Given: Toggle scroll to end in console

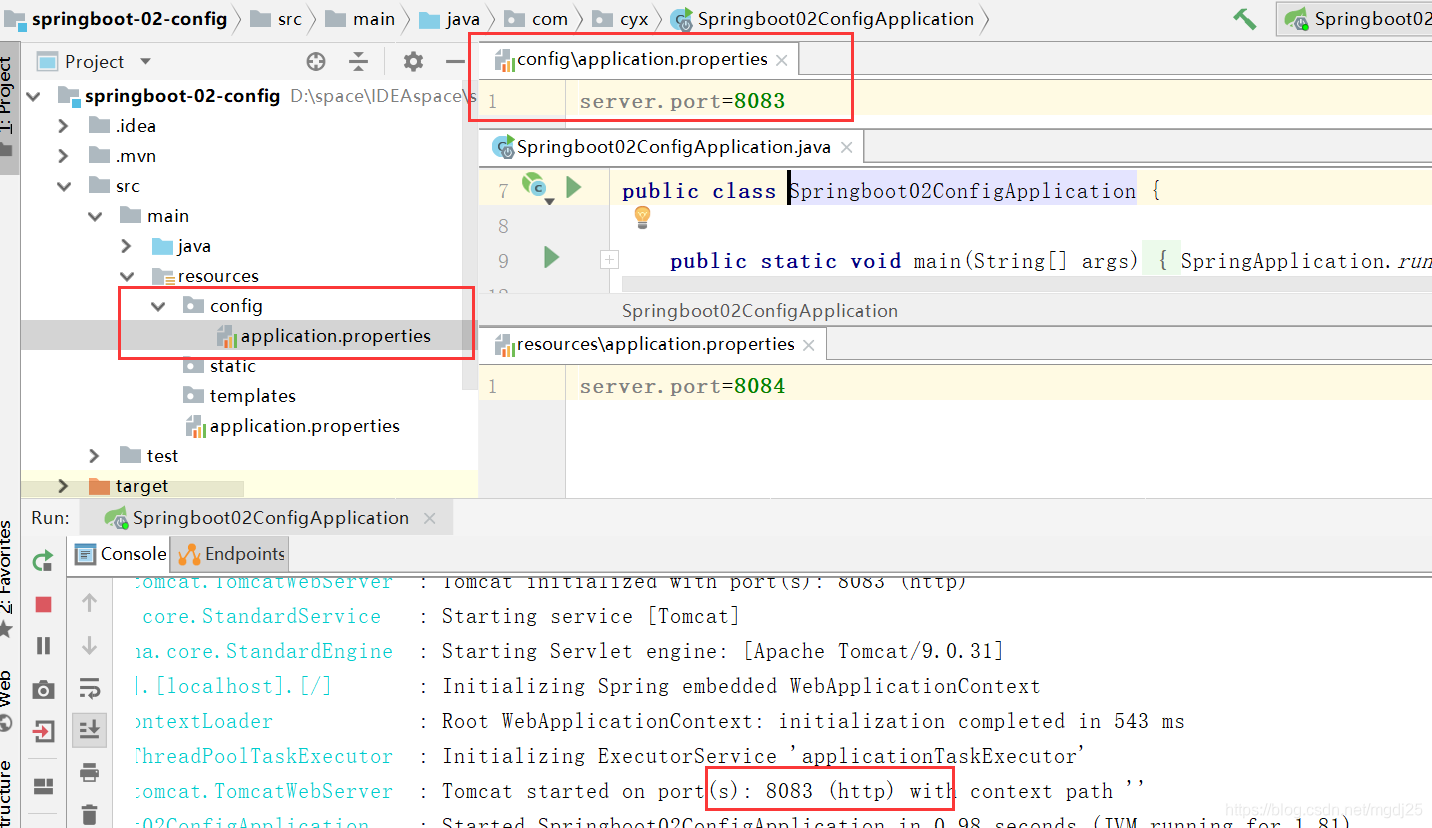Looking at the screenshot, I should tap(89, 730).
